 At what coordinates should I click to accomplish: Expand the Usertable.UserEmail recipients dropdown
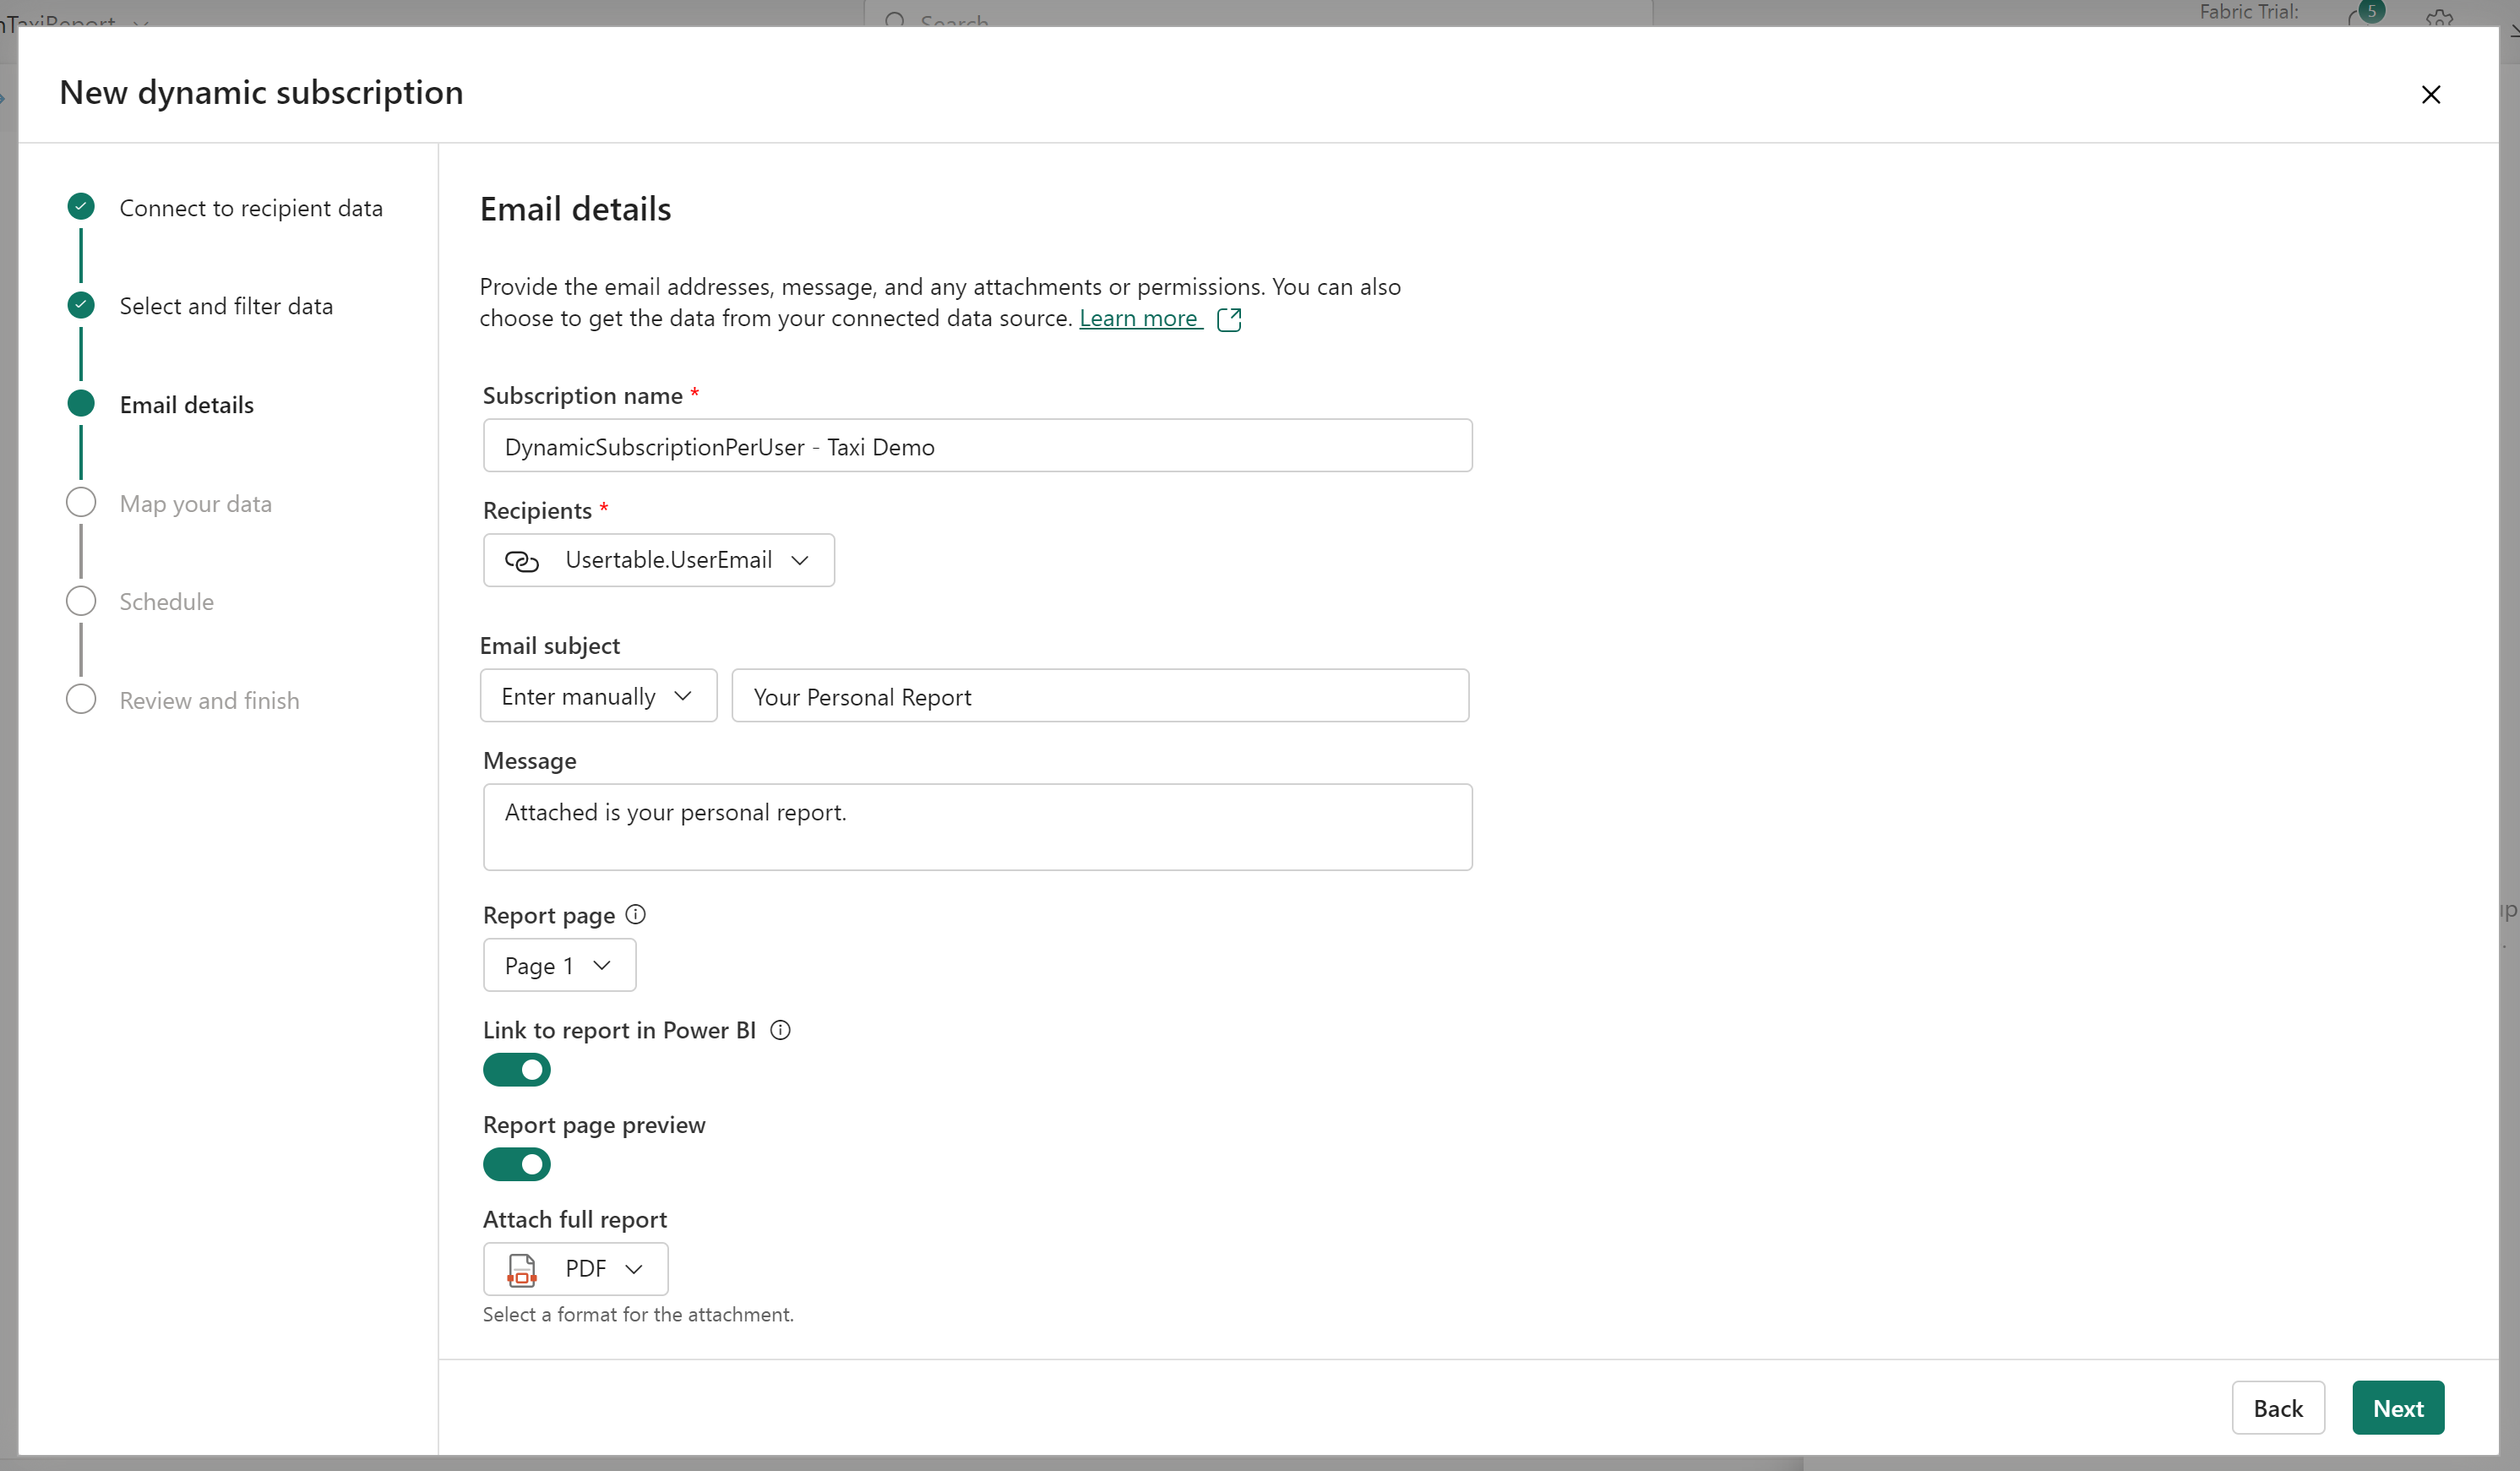(801, 561)
